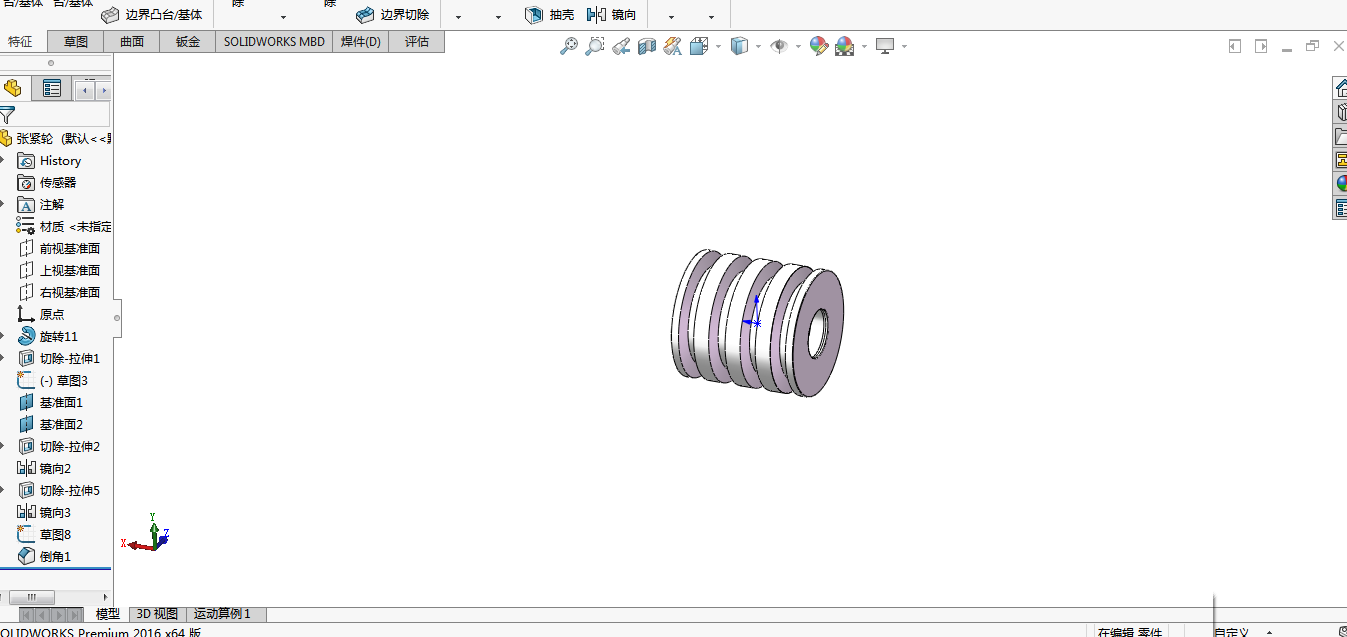
Task: Expand the History folder node
Action: 3,161
